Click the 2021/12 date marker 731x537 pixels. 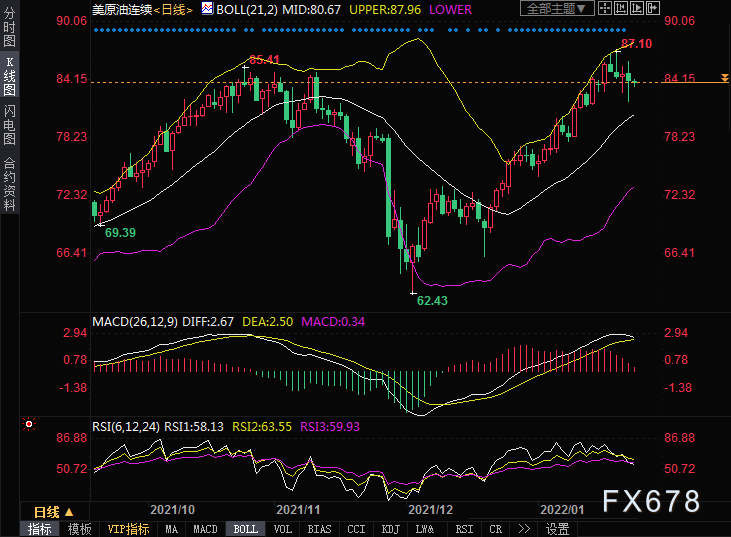pos(430,509)
